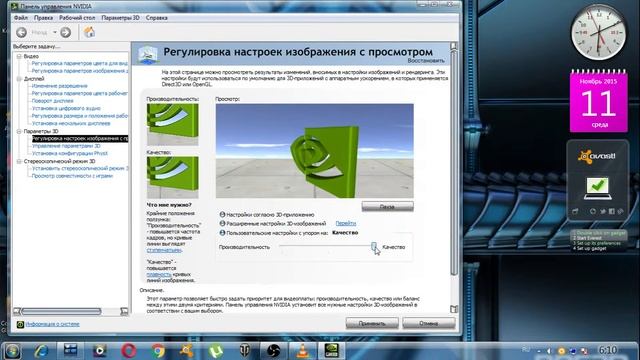
Task: Select 'Установка цифрового аудио' tree item
Action: pyautogui.click(x=66, y=108)
